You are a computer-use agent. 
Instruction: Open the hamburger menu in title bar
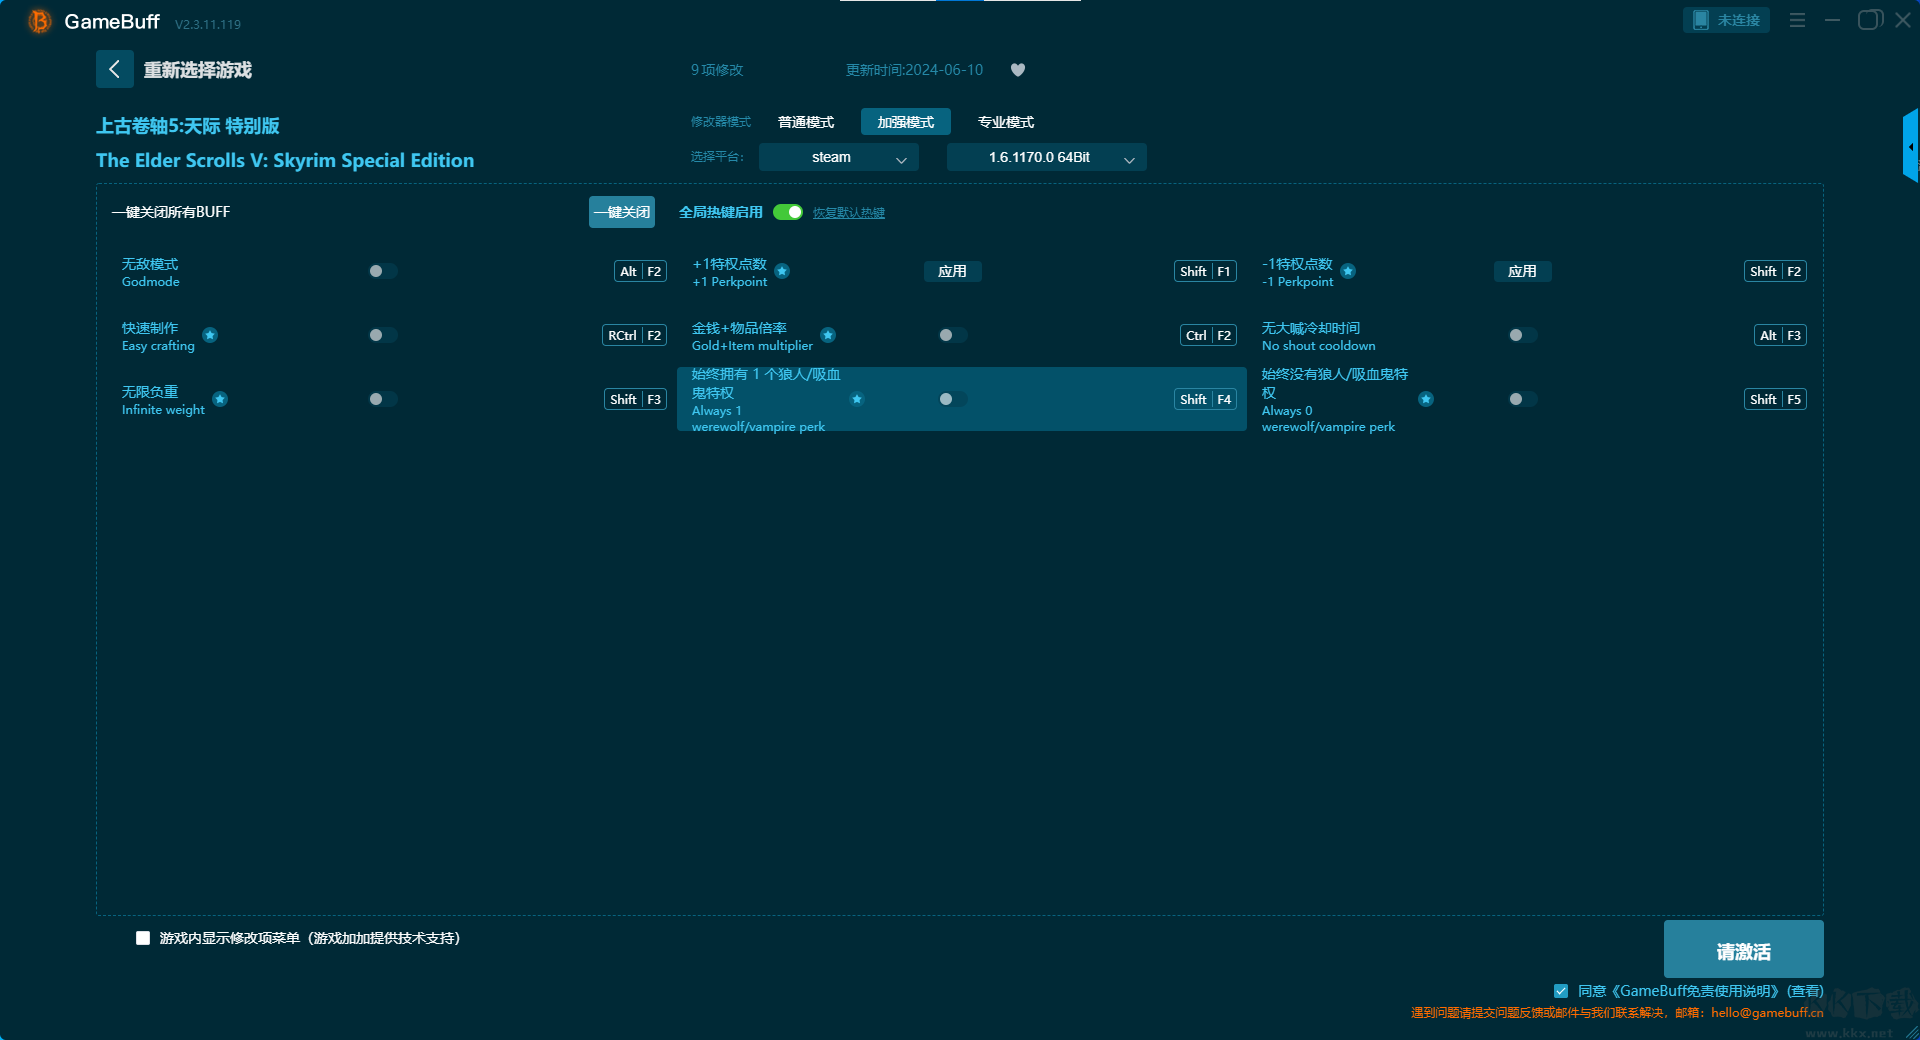pyautogui.click(x=1797, y=20)
